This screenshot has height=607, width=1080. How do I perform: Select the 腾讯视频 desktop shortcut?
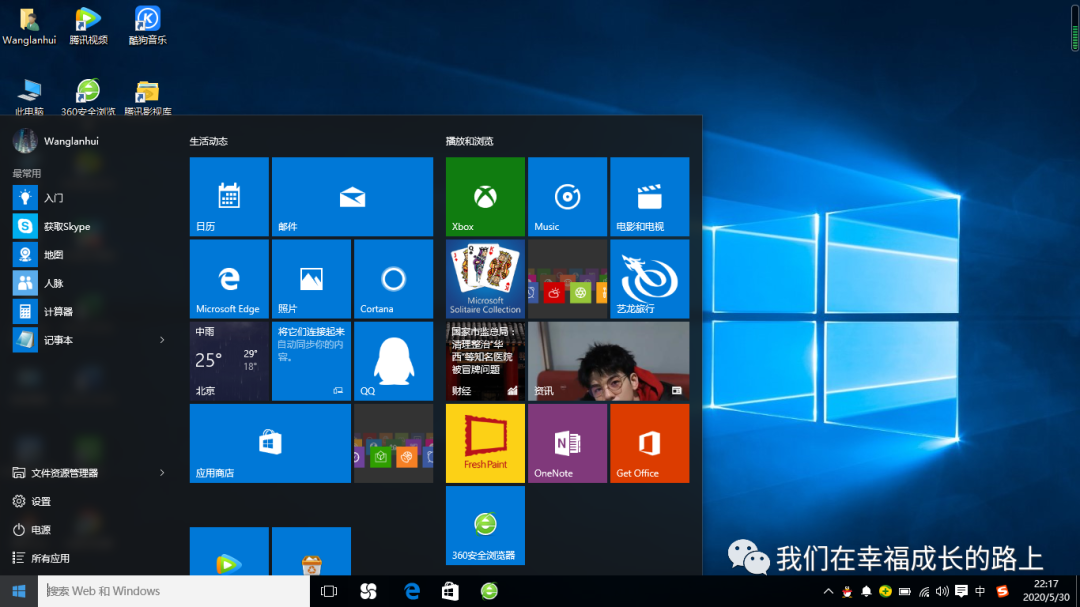pos(88,26)
